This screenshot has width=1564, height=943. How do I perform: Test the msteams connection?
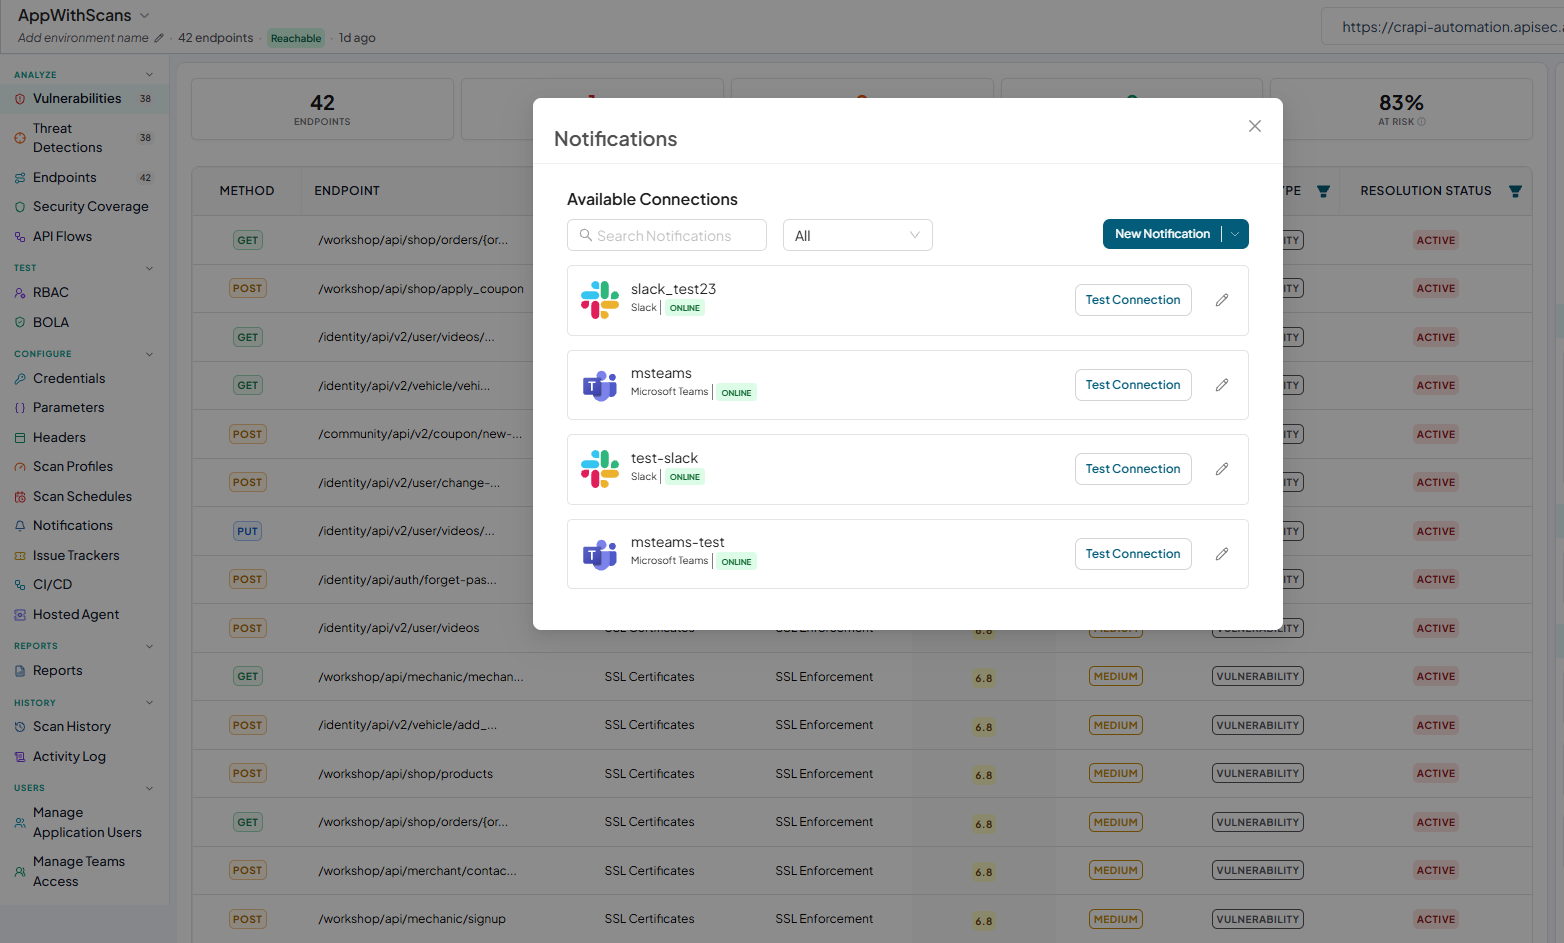coord(1133,385)
